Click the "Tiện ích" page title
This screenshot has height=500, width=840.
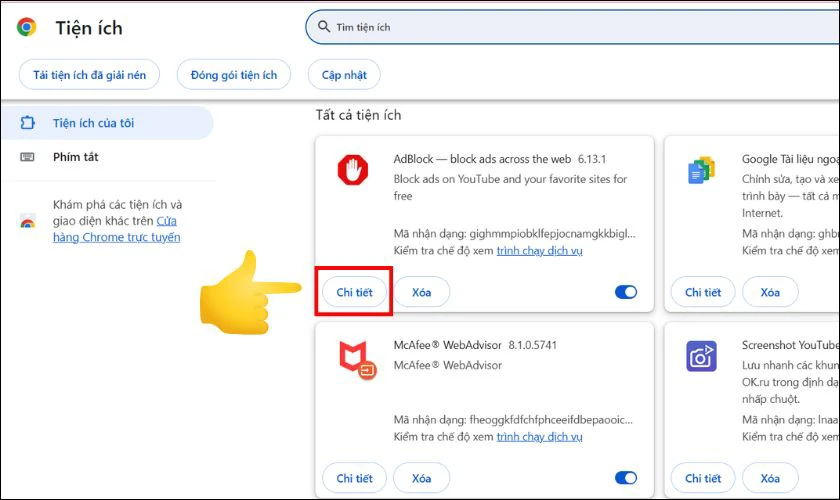(x=89, y=28)
